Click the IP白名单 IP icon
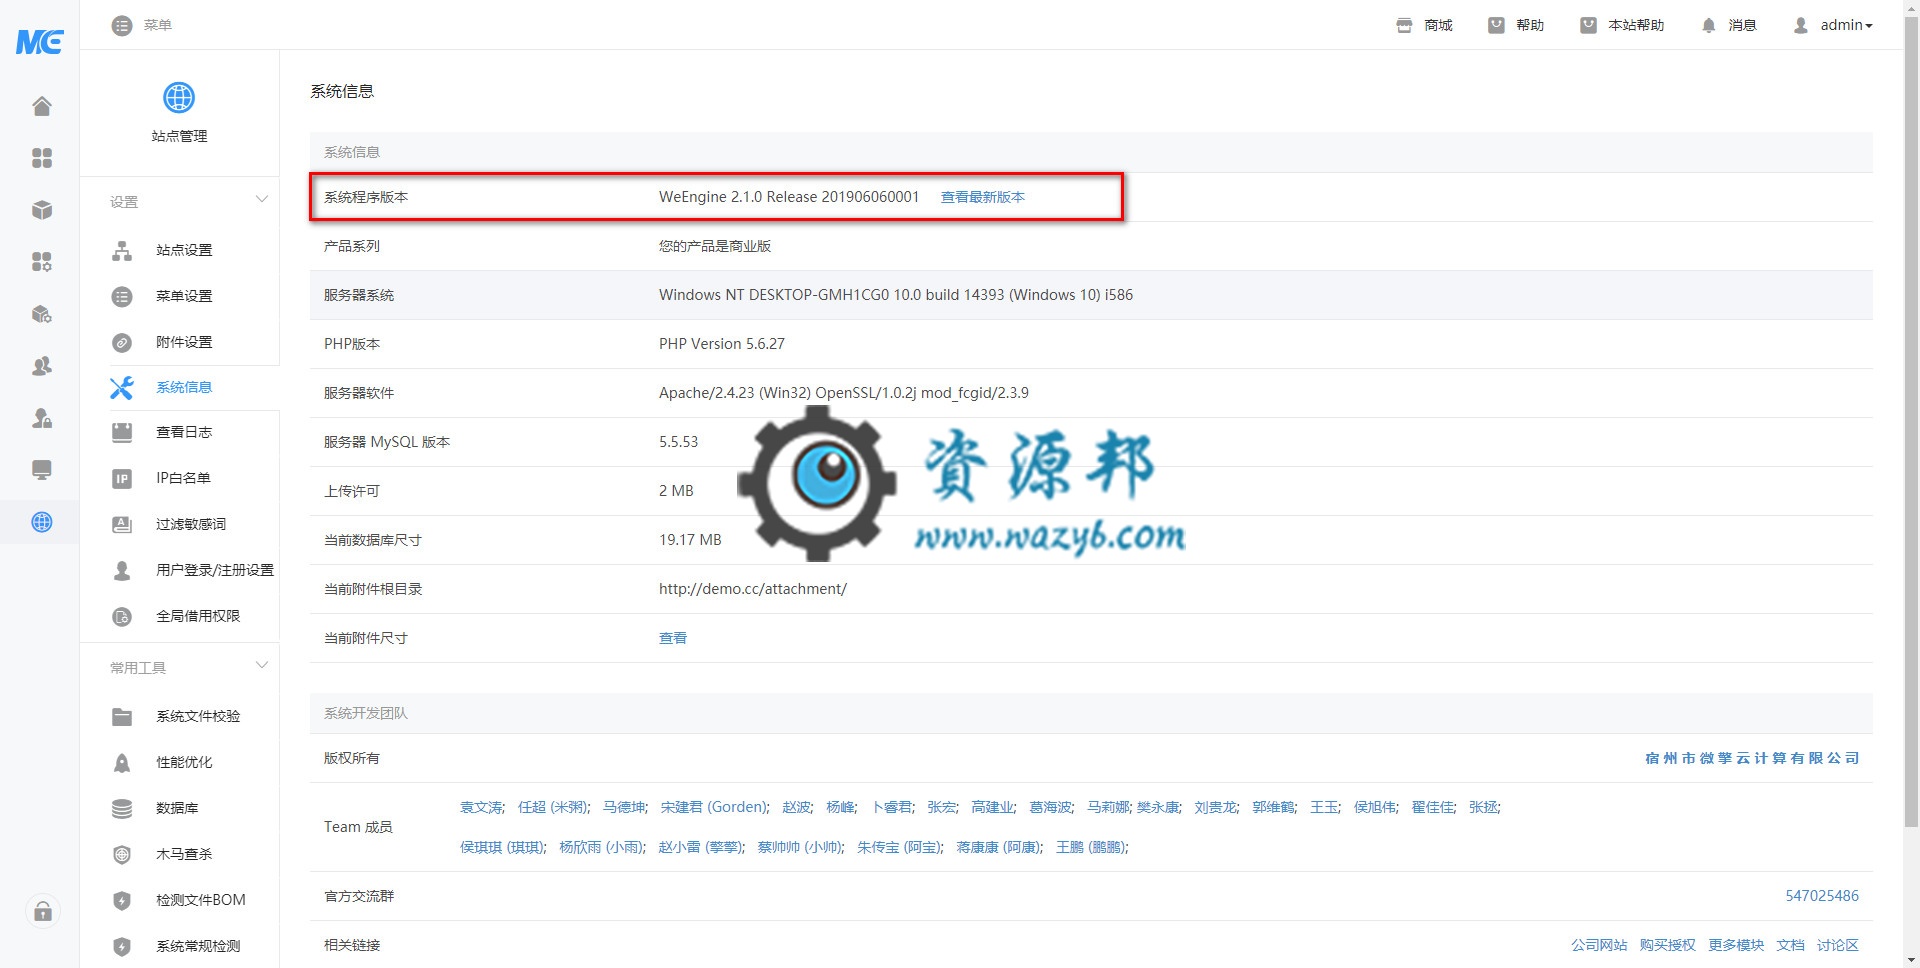 pos(122,478)
